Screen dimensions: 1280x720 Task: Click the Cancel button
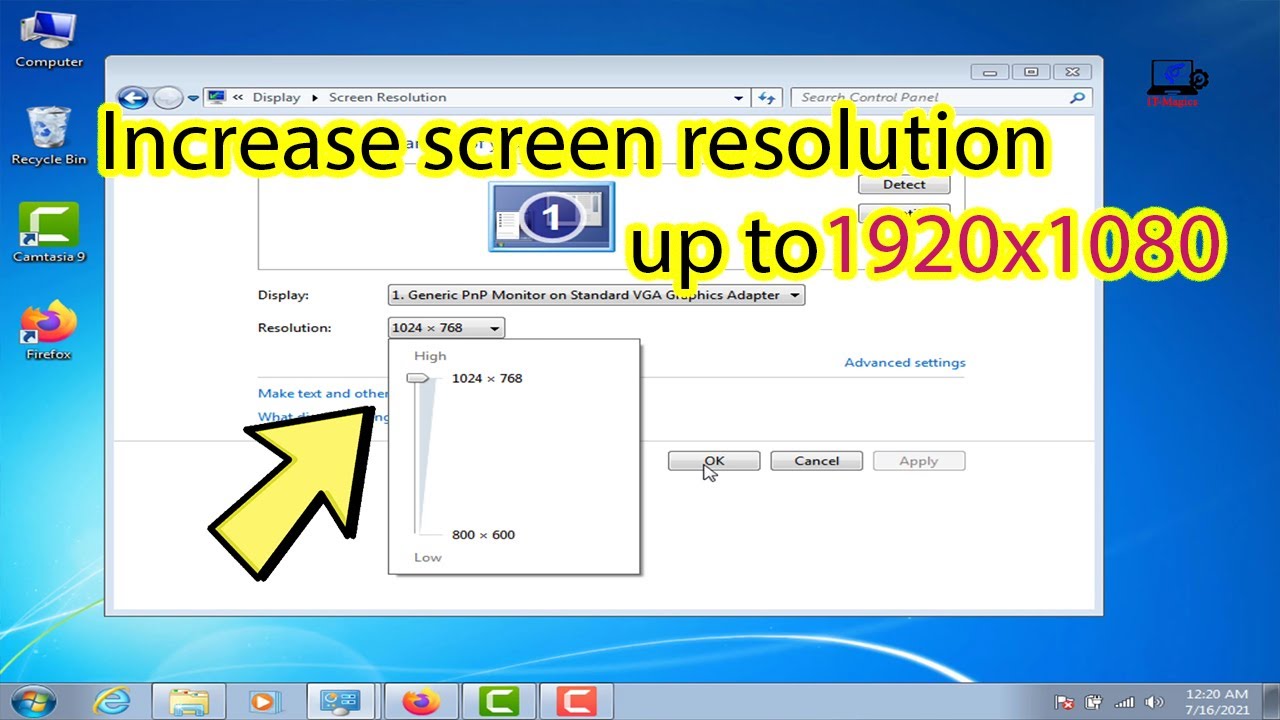pos(817,461)
